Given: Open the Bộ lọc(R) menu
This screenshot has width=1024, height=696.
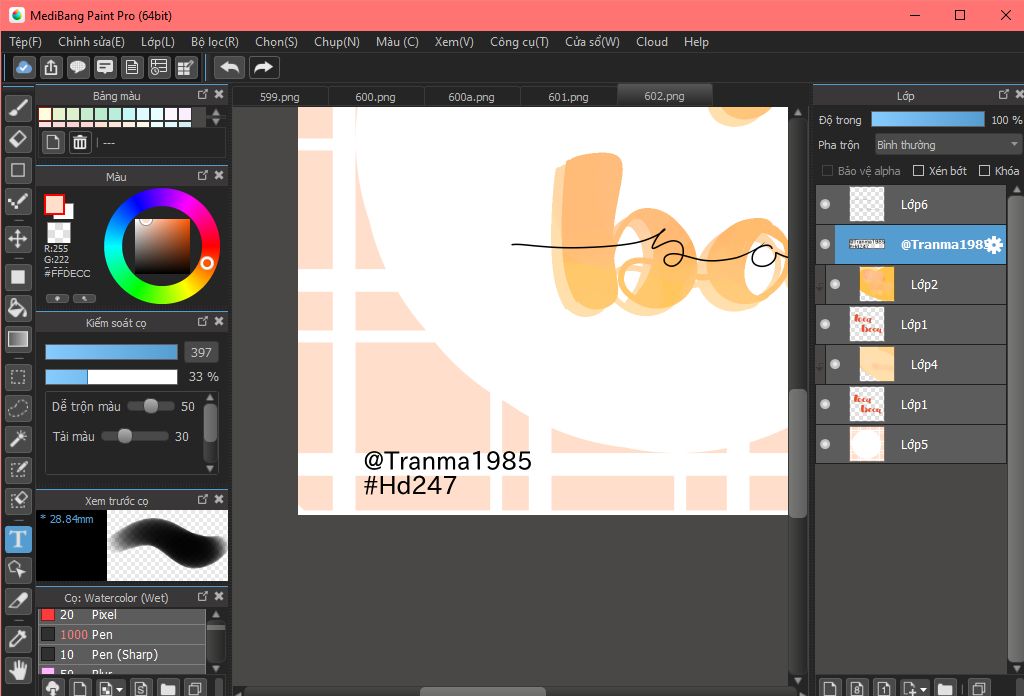Looking at the screenshot, I should click(215, 42).
